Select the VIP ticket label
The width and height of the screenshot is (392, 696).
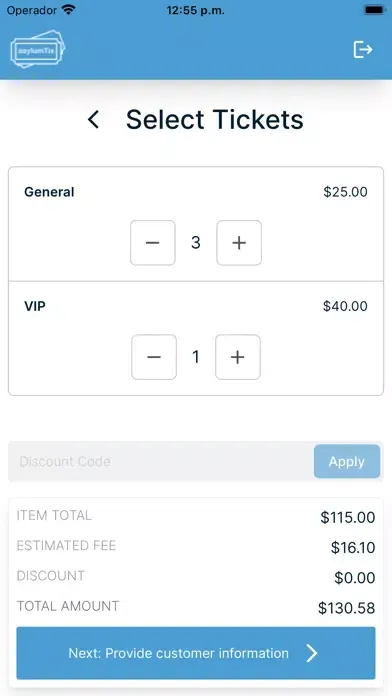pos(35,306)
